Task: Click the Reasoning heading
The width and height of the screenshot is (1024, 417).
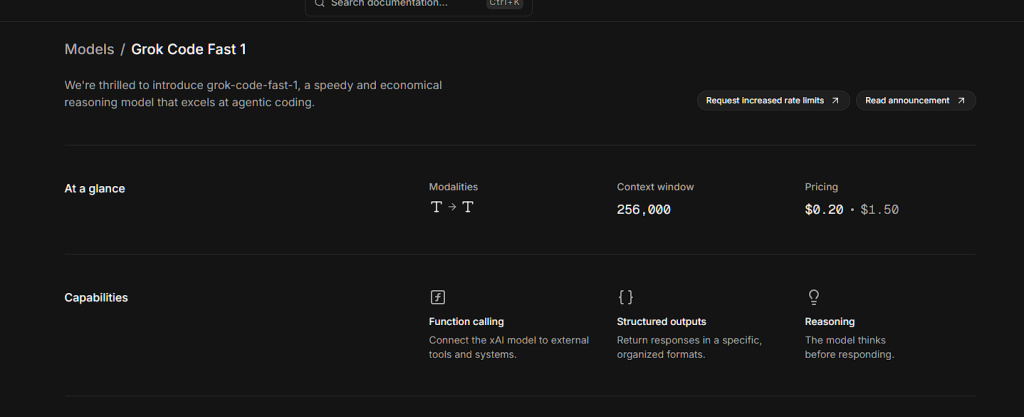Action: click(830, 322)
